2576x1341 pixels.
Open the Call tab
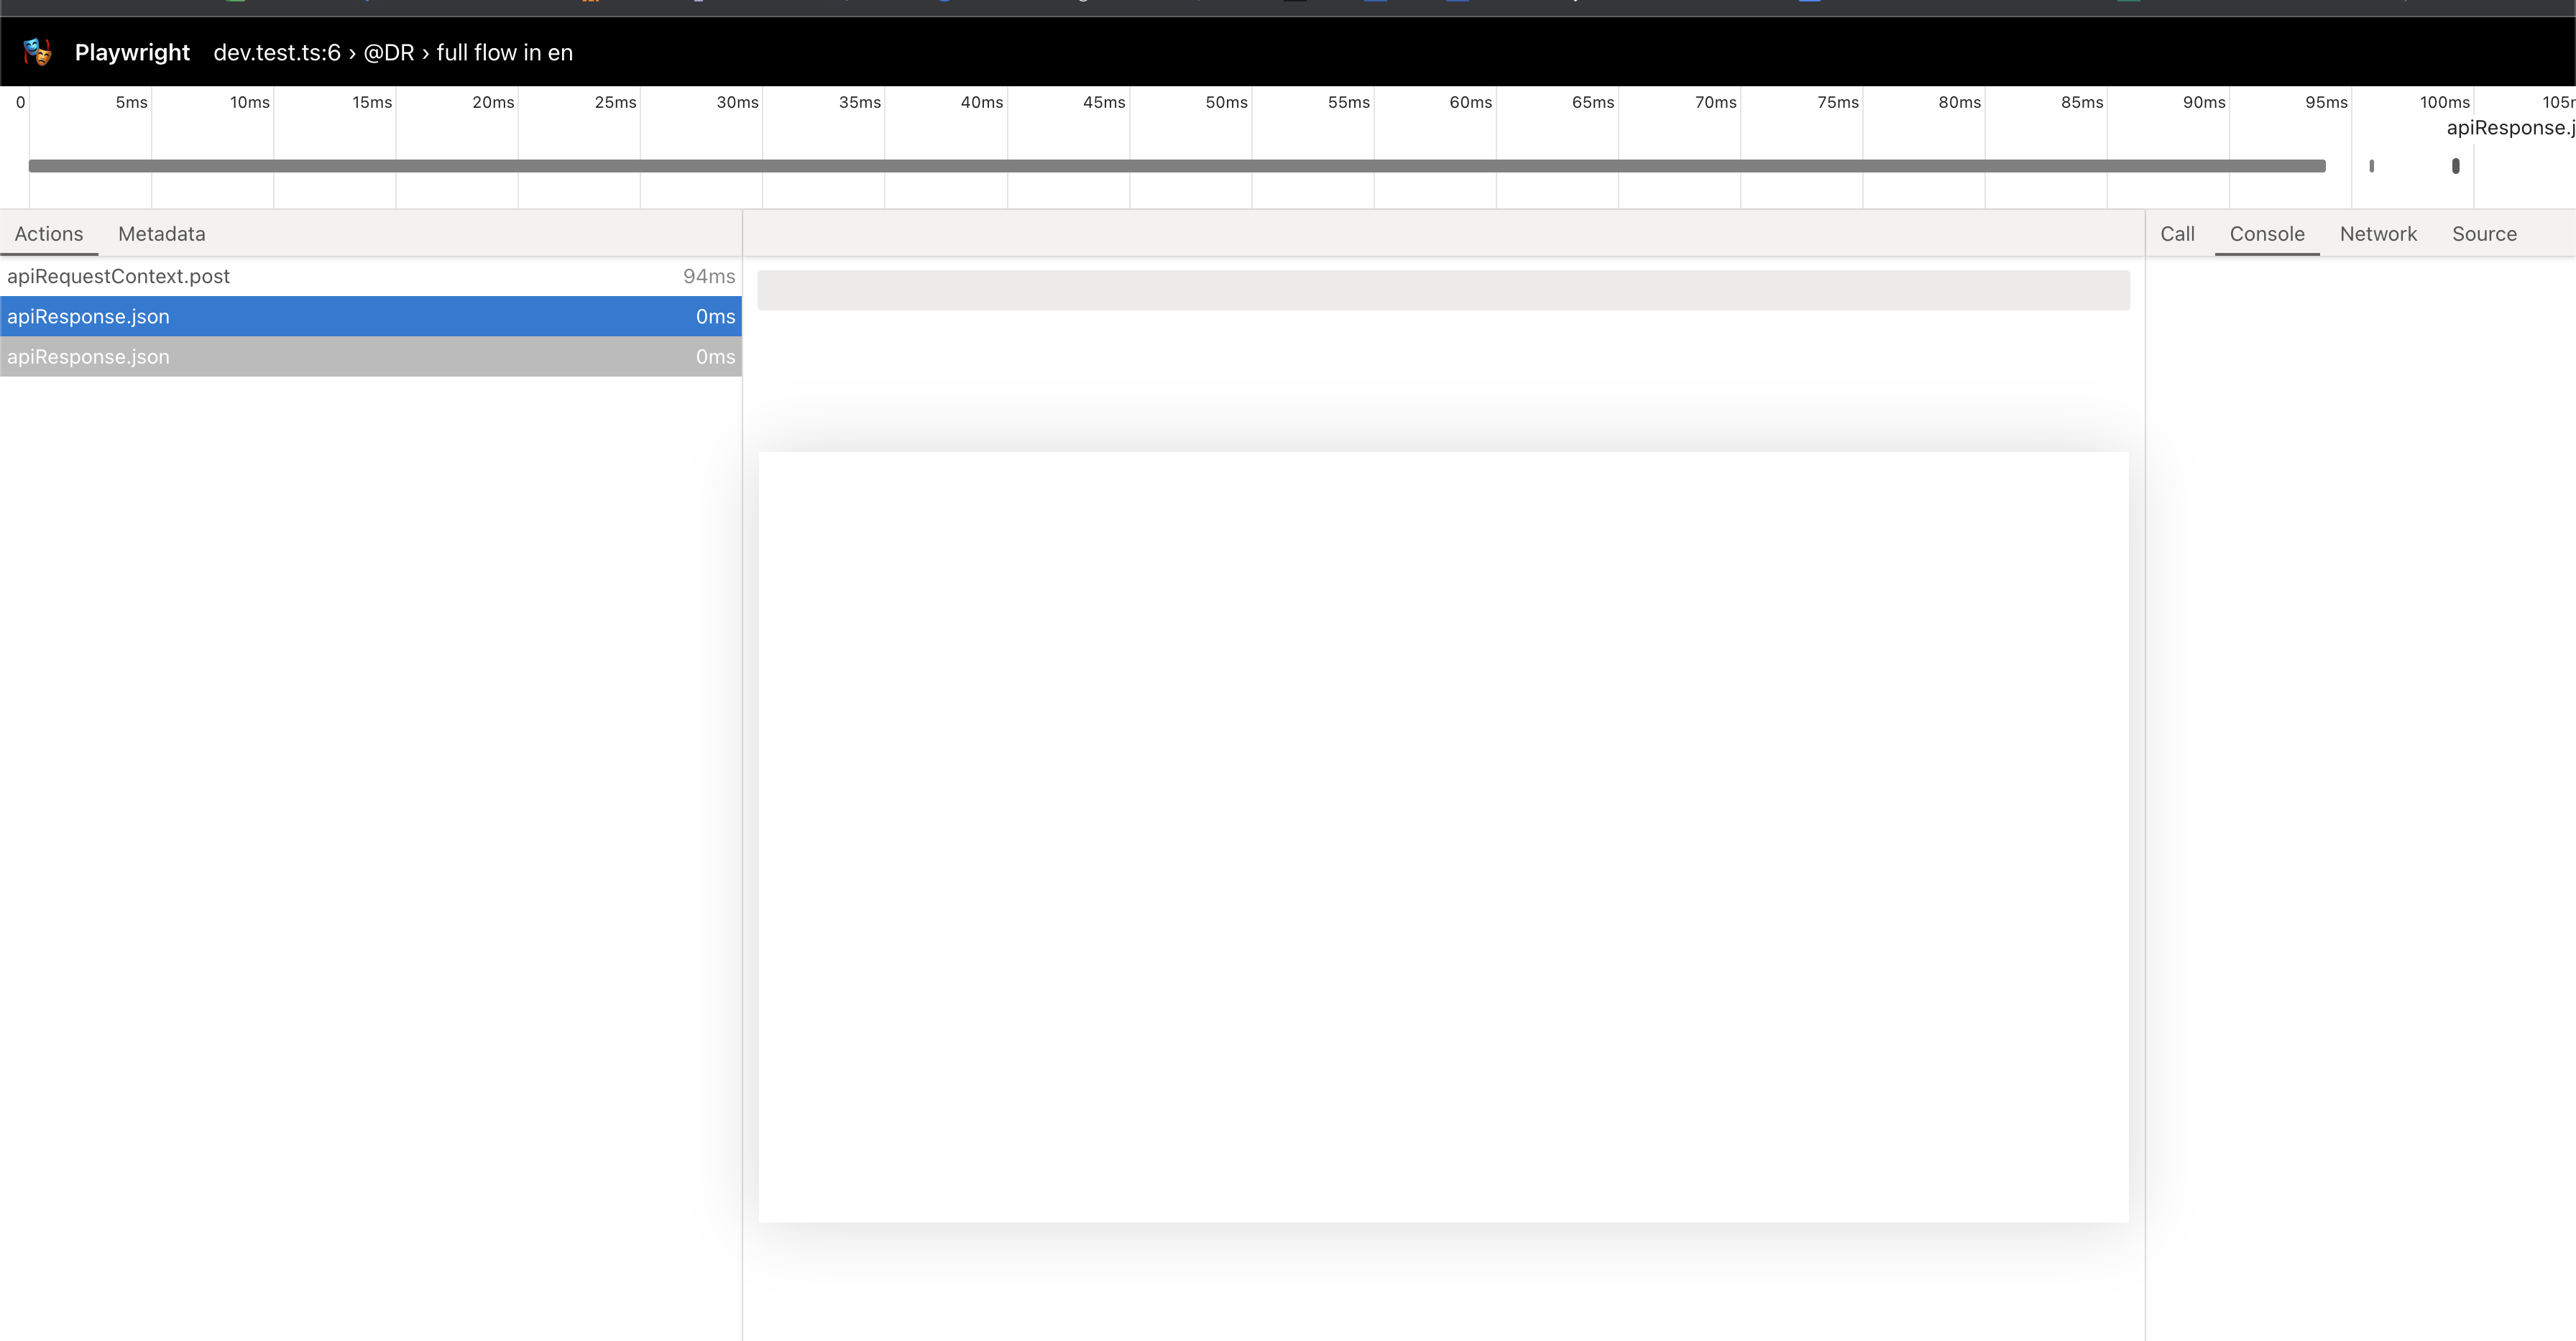click(2177, 234)
